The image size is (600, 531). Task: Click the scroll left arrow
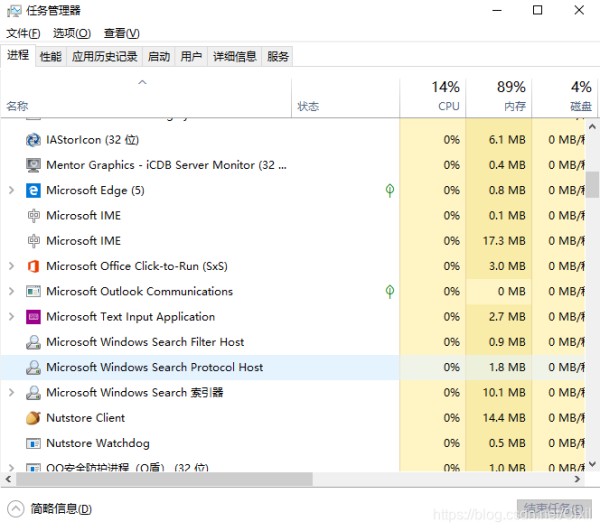(8, 479)
